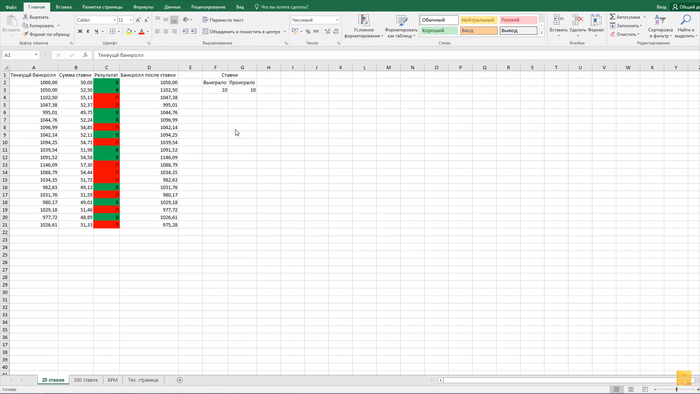Apply the Плохой cell style
This screenshot has height=394, width=700.
tap(518, 20)
